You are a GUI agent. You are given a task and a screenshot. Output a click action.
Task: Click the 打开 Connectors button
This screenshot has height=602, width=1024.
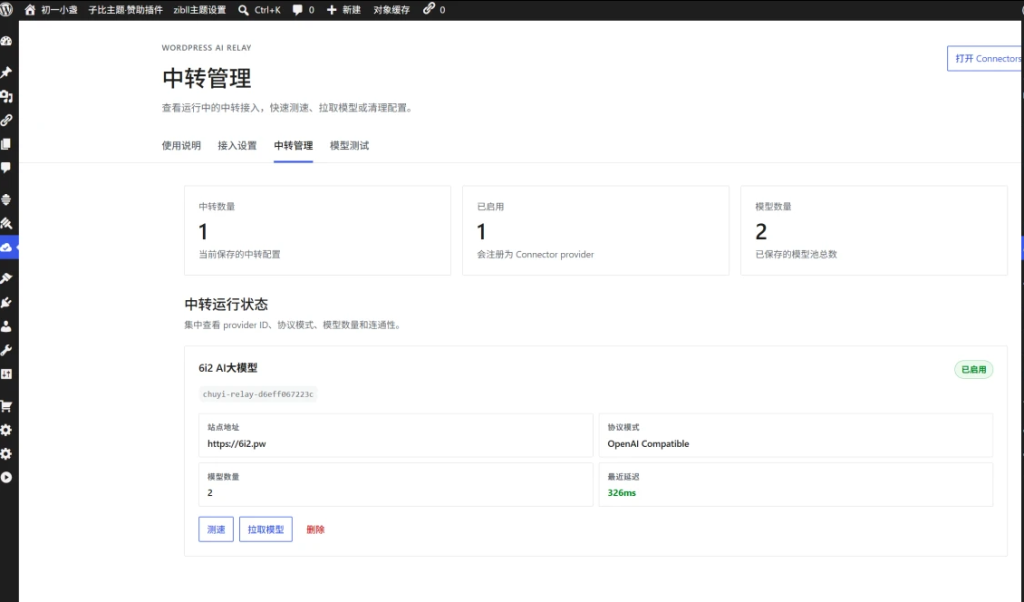click(x=985, y=59)
